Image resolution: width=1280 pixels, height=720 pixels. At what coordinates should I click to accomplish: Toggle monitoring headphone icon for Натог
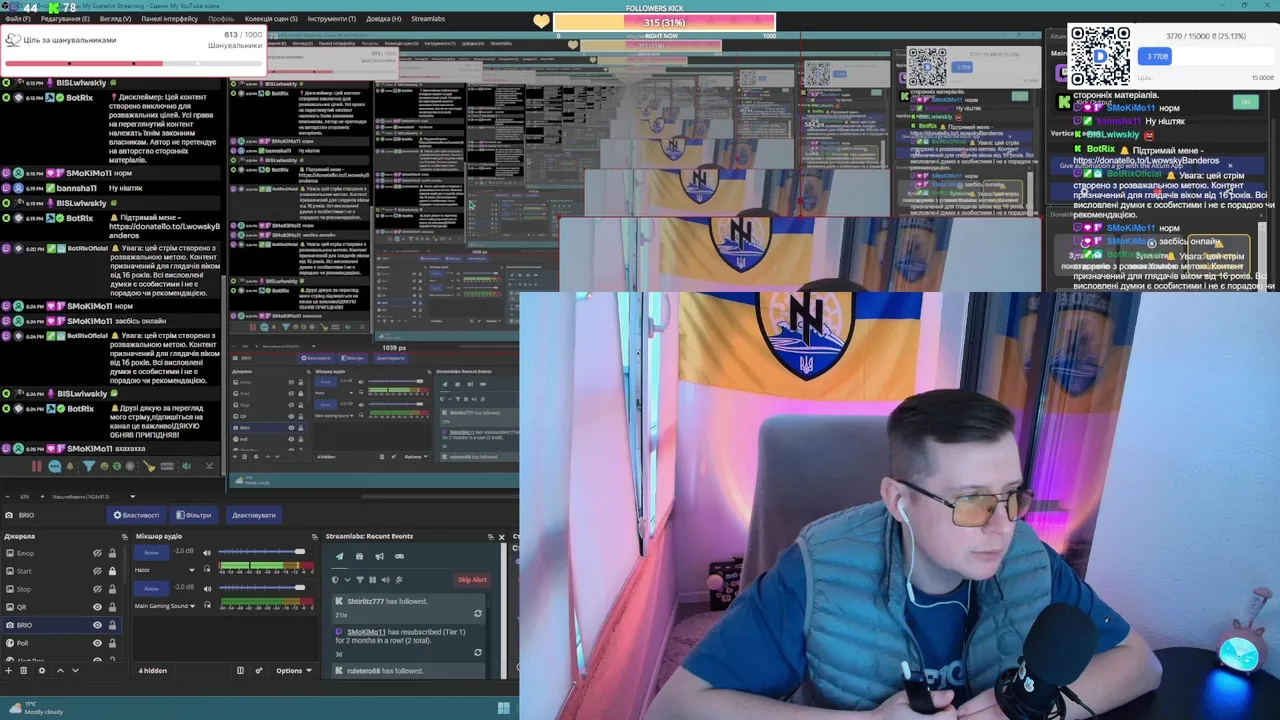click(x=207, y=570)
